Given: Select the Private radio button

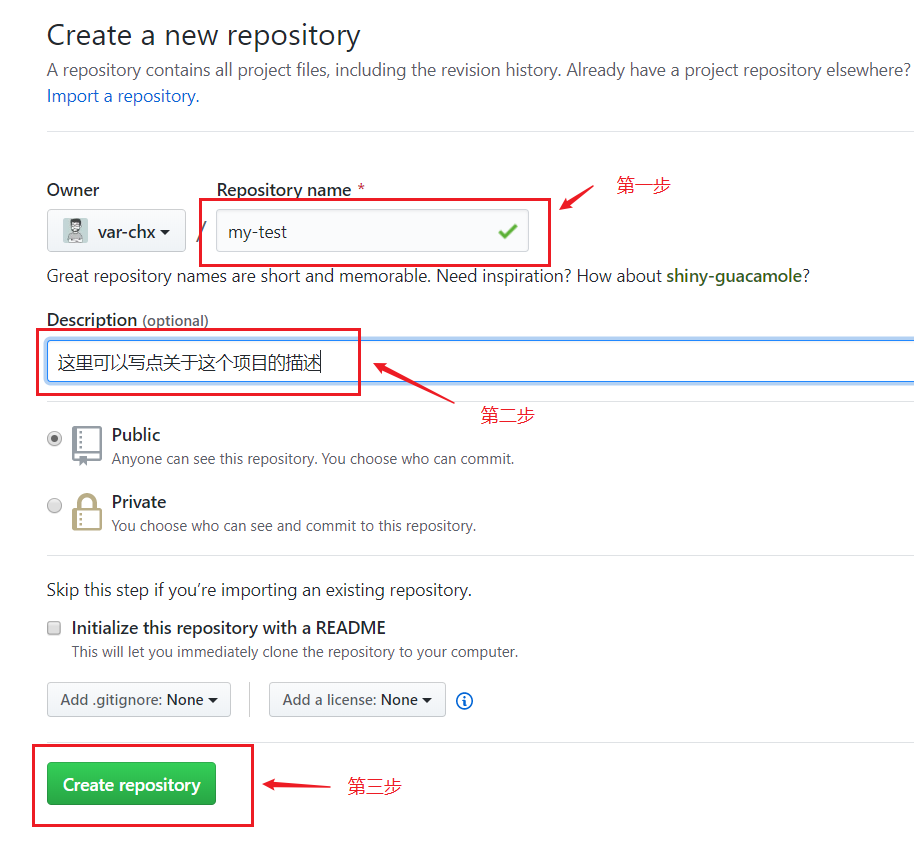Looking at the screenshot, I should click(x=55, y=505).
